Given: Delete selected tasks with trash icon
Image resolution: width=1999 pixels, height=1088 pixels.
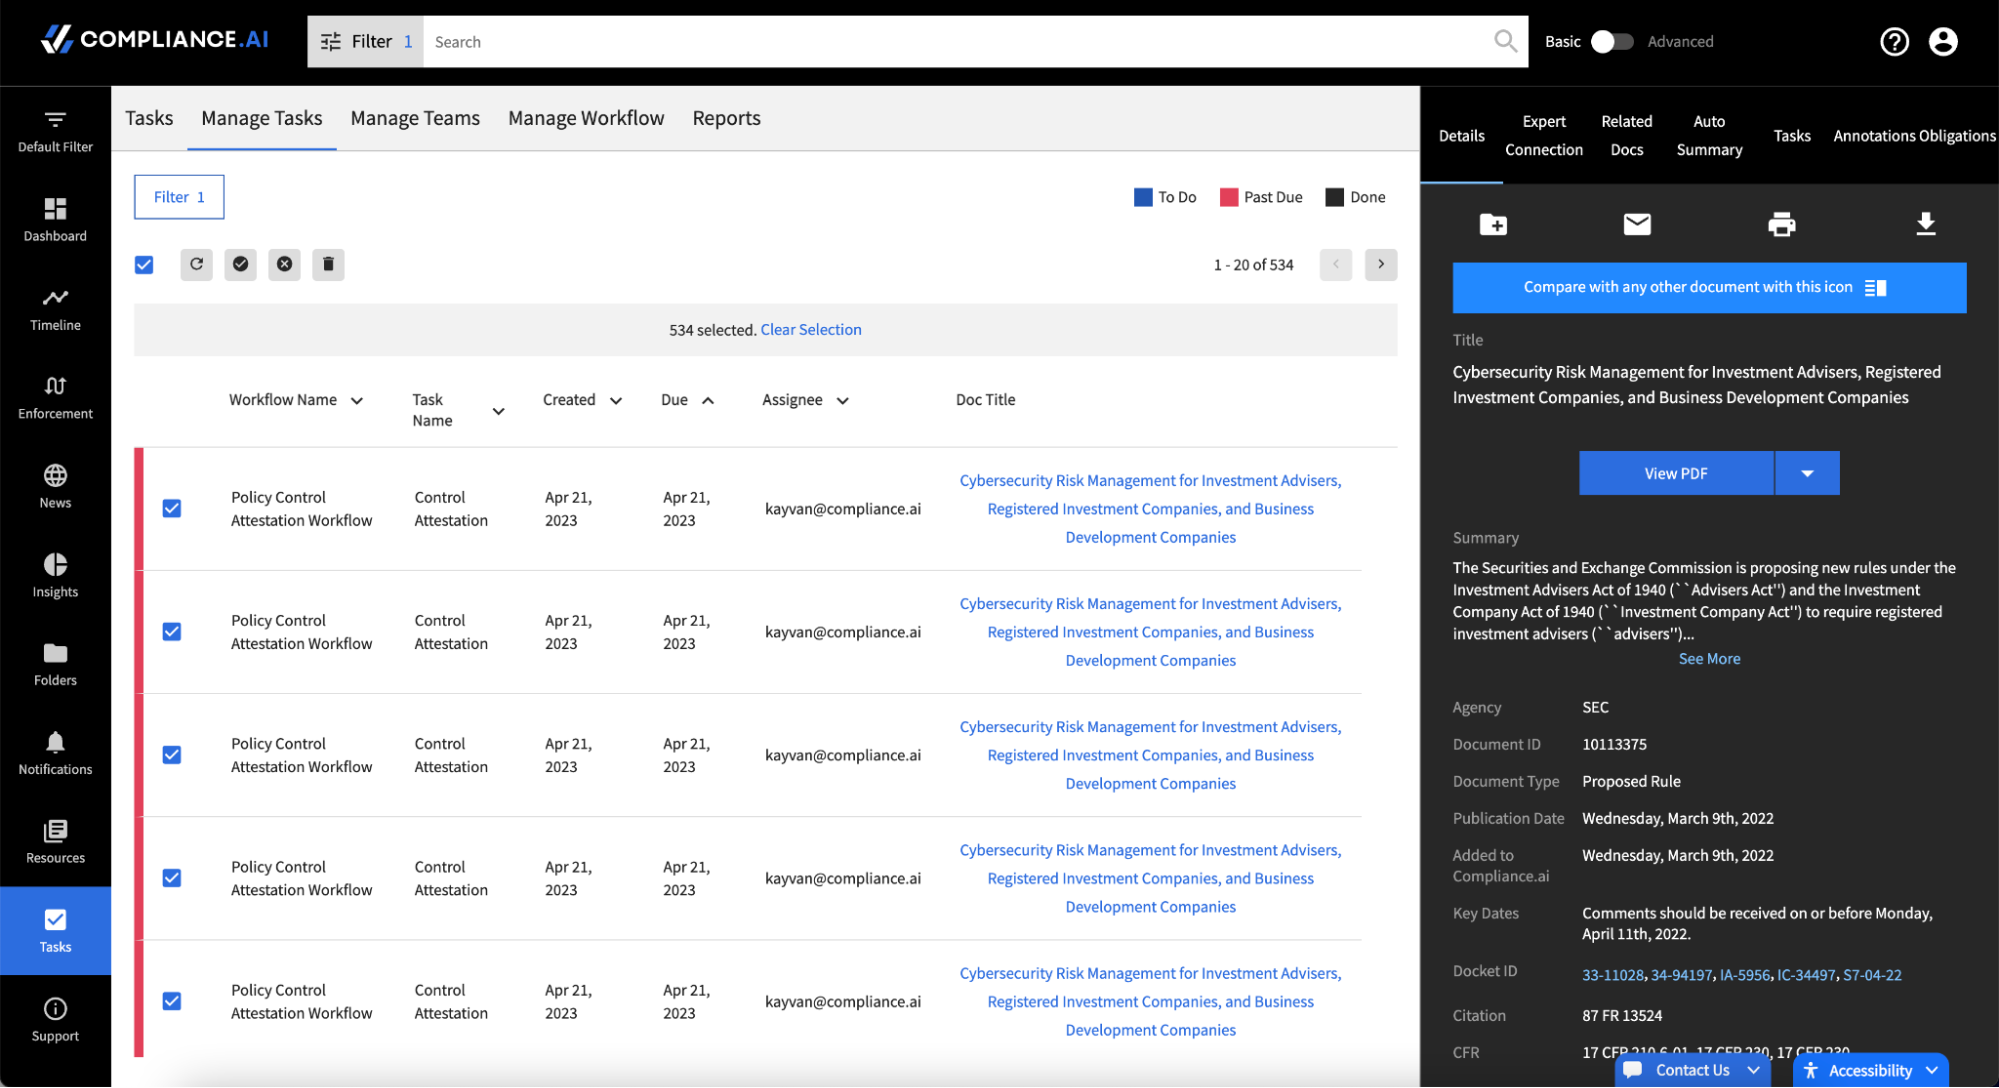Looking at the screenshot, I should click(x=328, y=264).
